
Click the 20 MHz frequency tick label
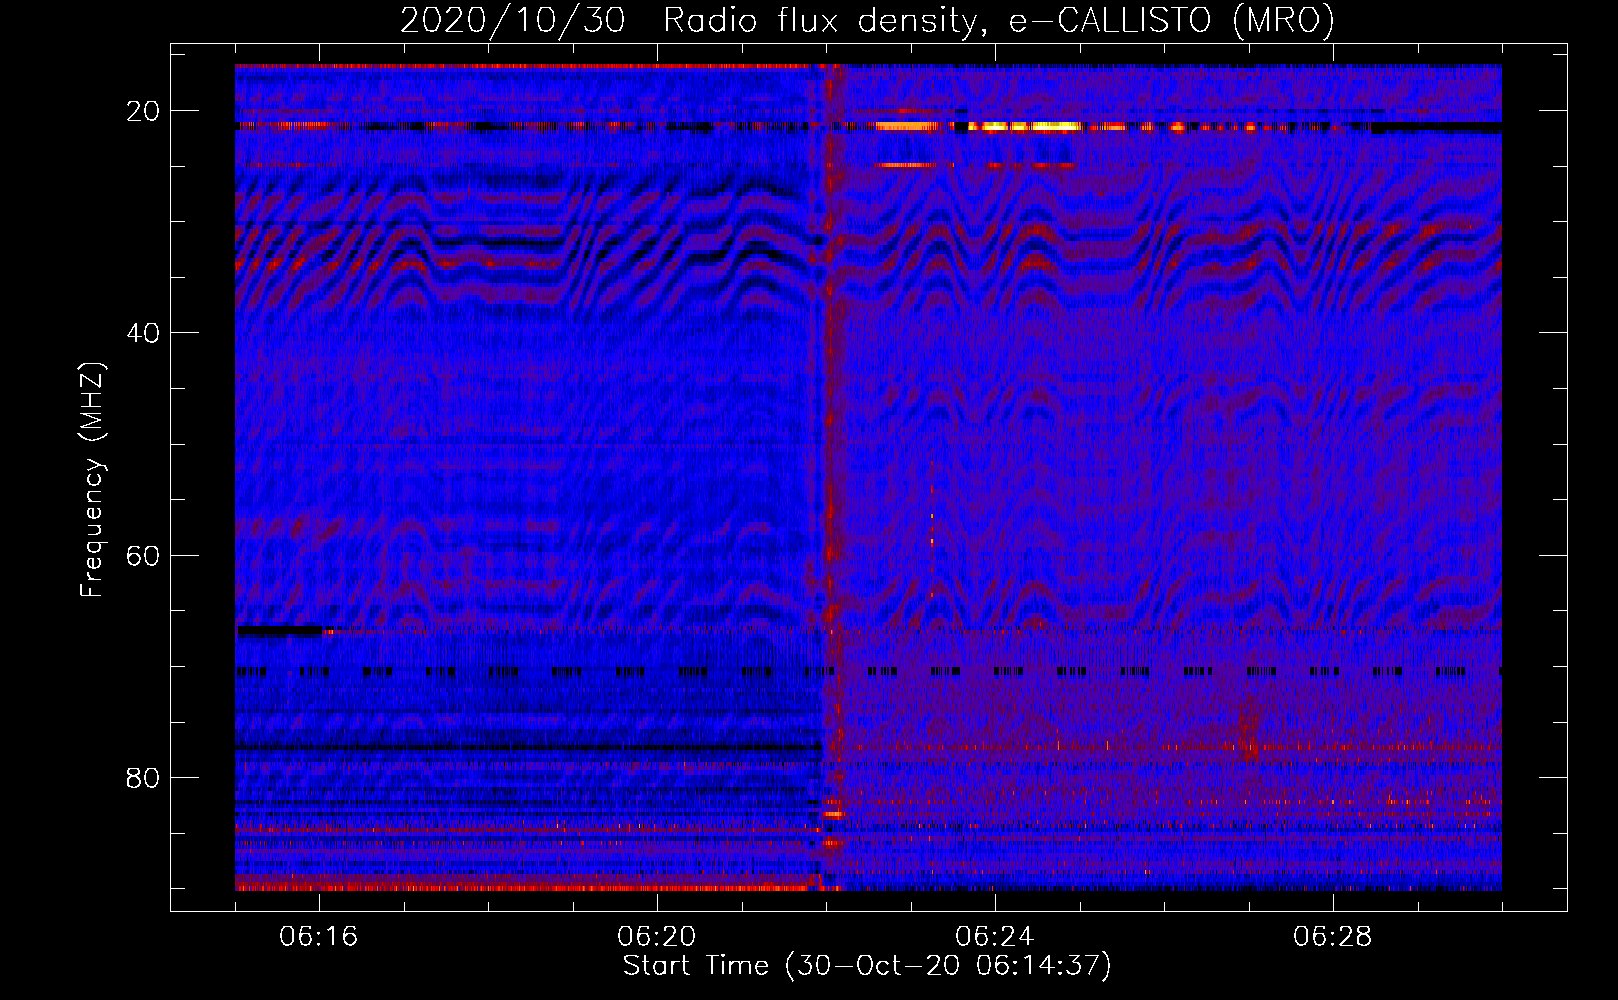coord(144,111)
